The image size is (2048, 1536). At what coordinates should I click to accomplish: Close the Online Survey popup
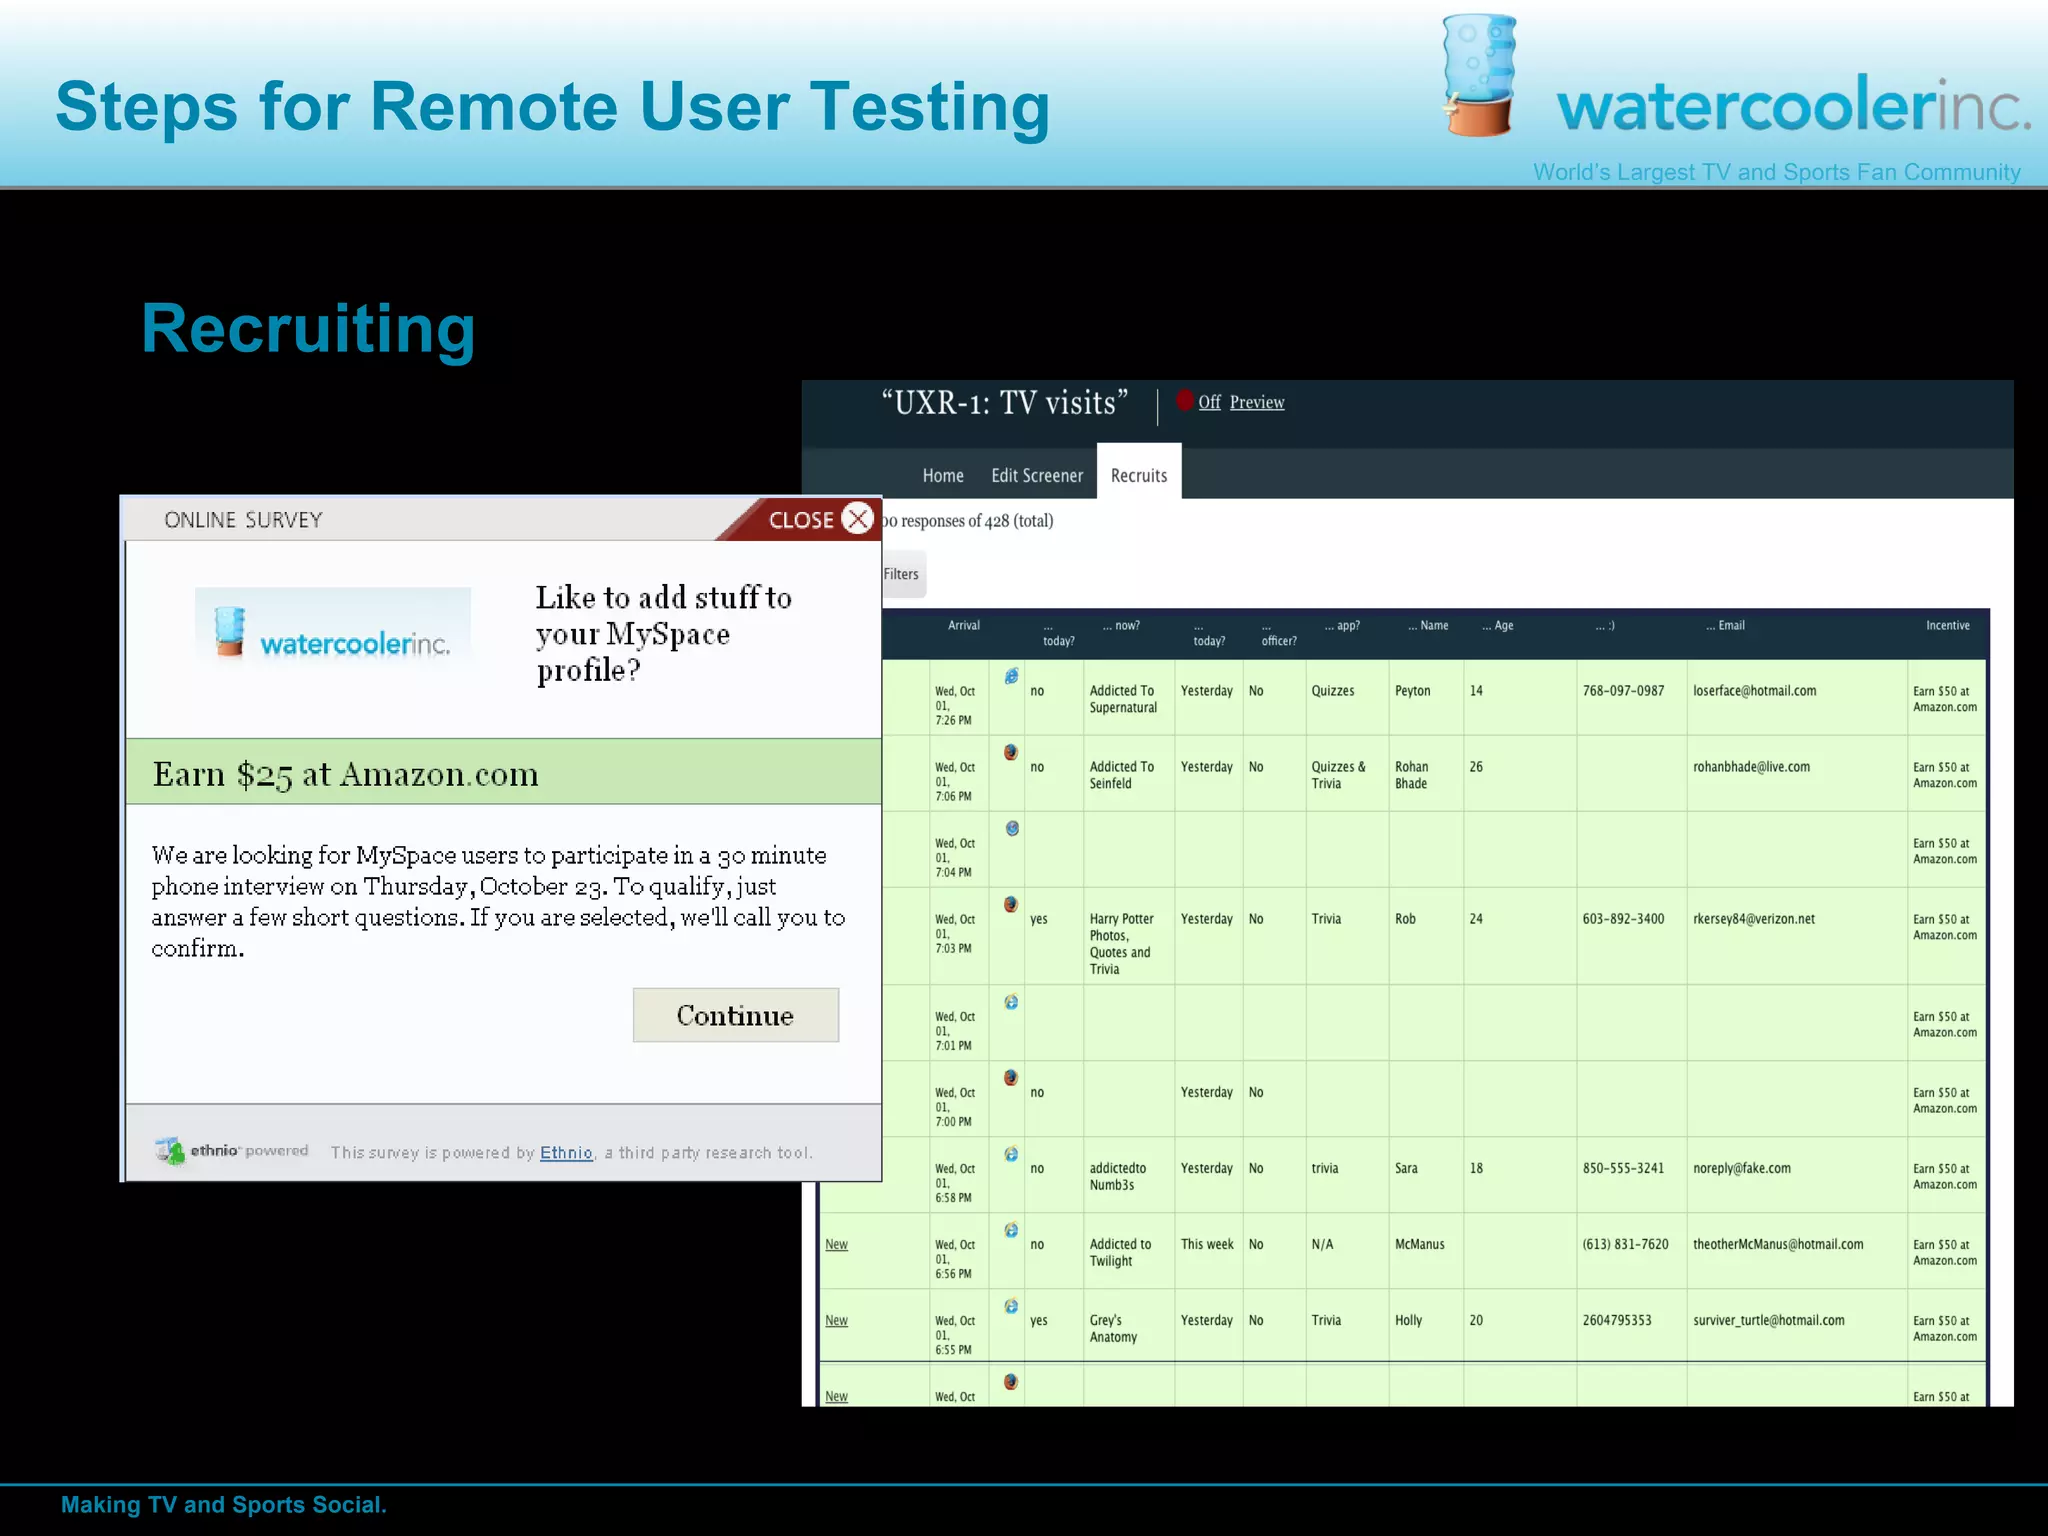pyautogui.click(x=858, y=519)
